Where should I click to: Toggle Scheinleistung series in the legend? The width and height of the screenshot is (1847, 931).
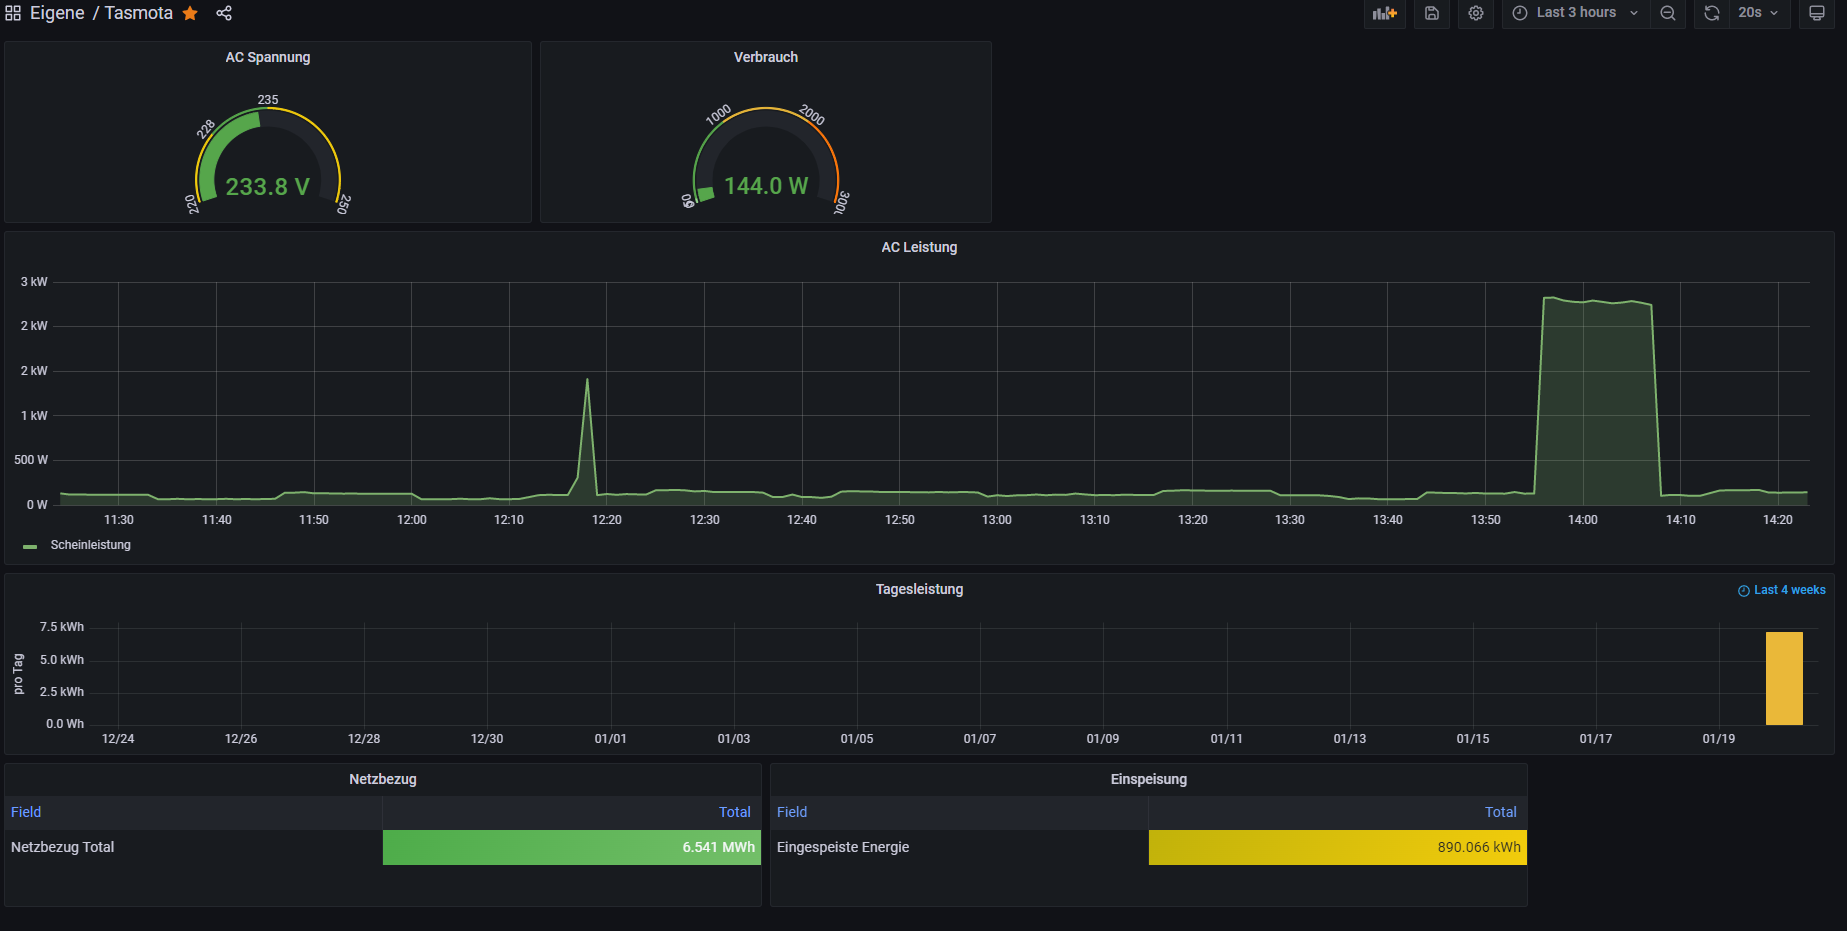90,545
